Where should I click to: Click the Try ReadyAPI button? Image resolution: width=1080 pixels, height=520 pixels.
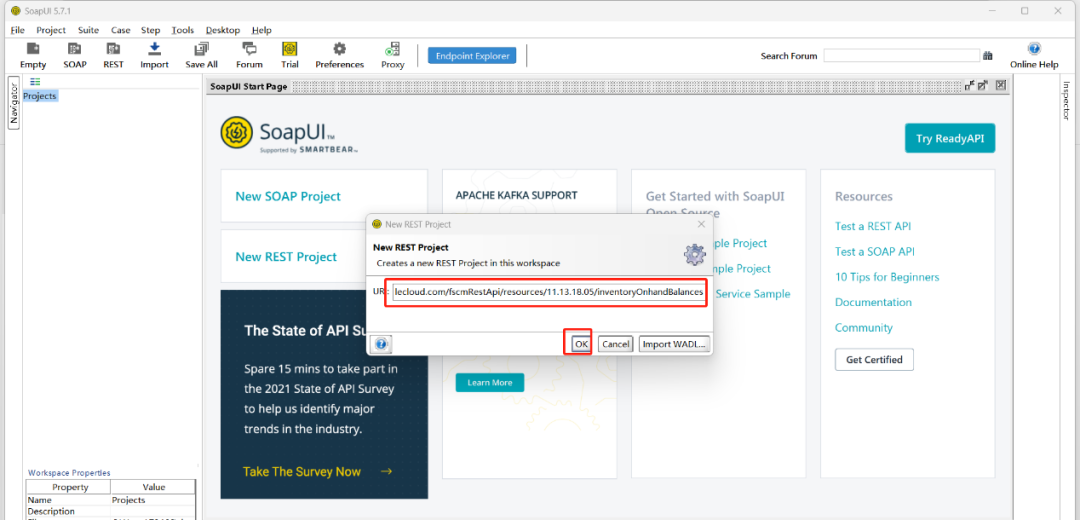point(950,138)
